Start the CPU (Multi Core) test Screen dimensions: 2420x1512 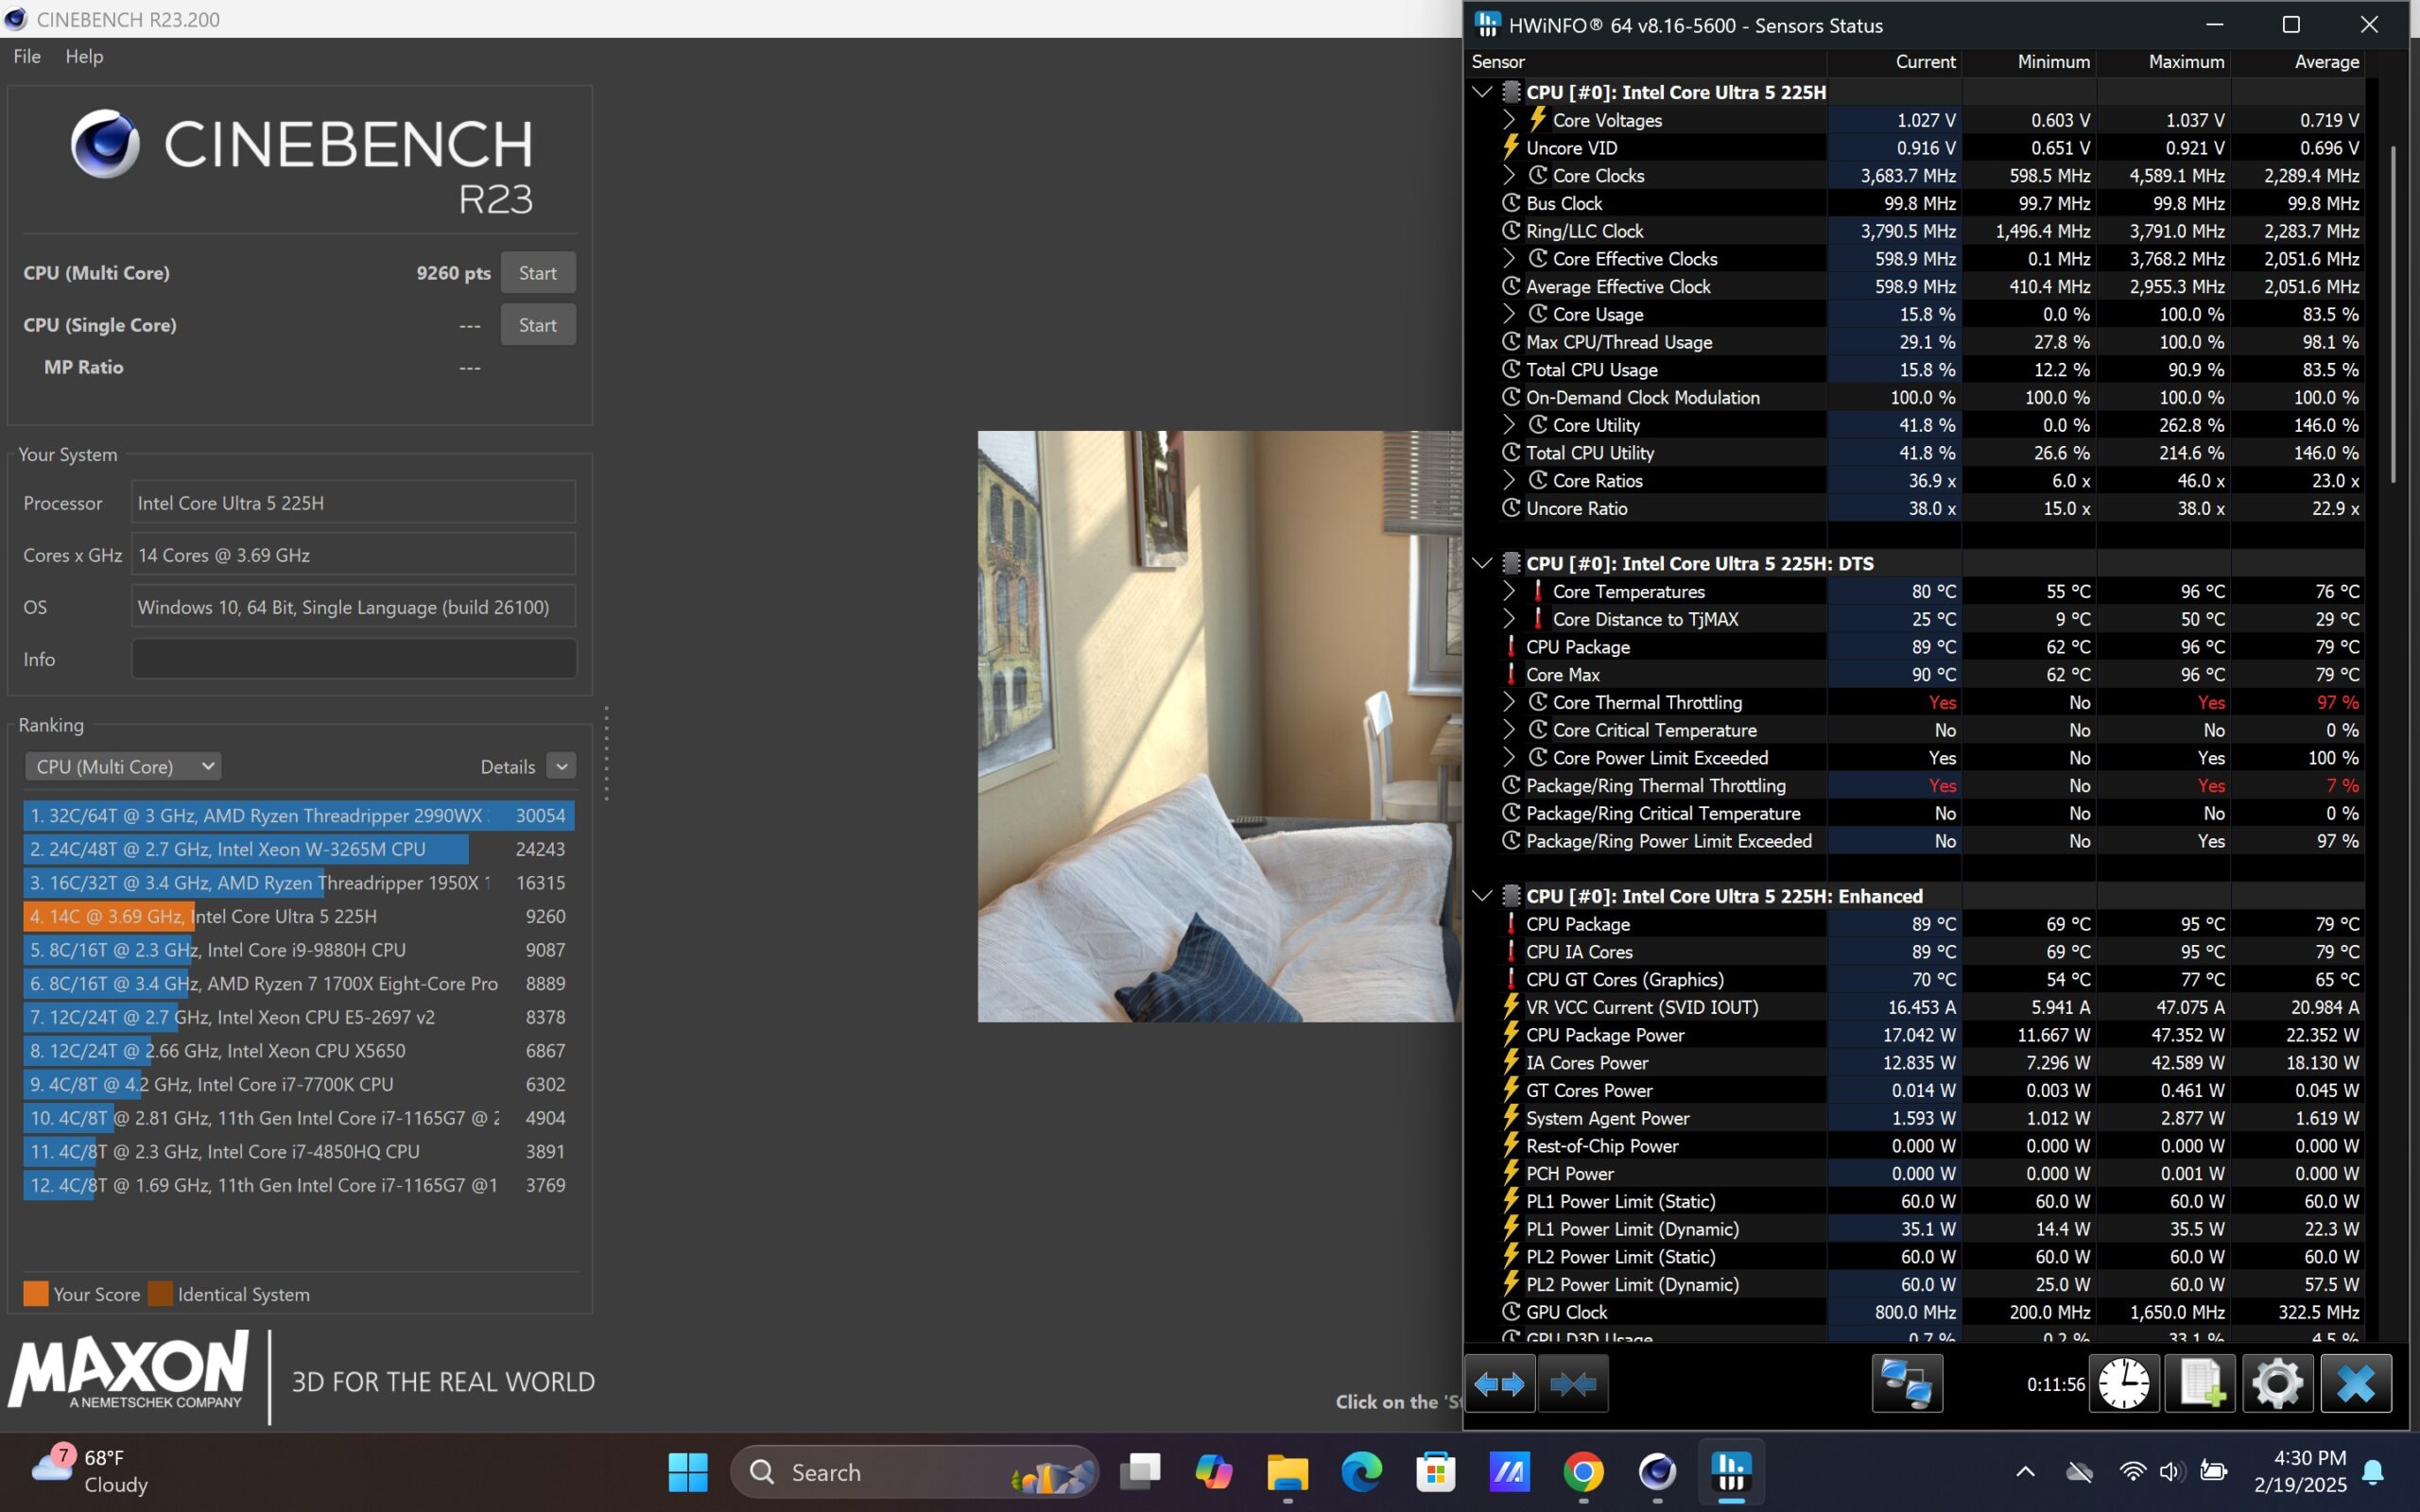tap(538, 273)
